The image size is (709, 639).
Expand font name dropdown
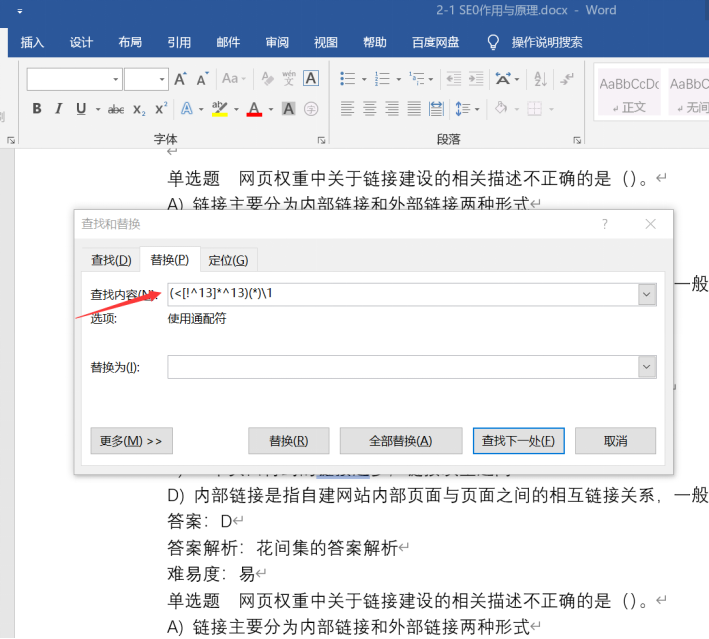click(x=116, y=80)
